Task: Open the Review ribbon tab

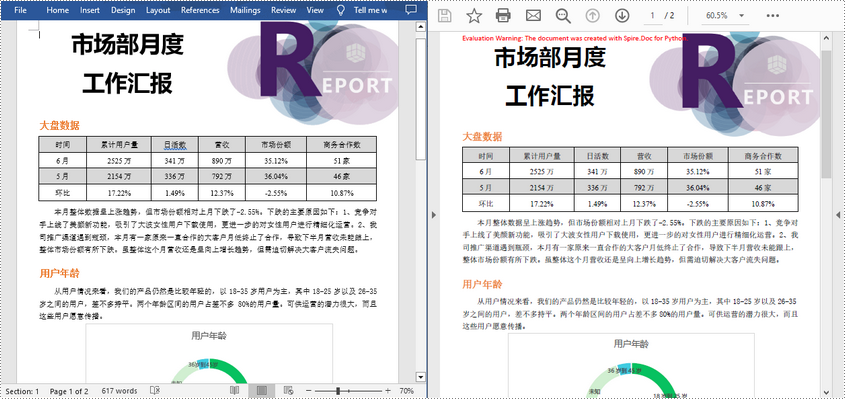Action: (283, 10)
